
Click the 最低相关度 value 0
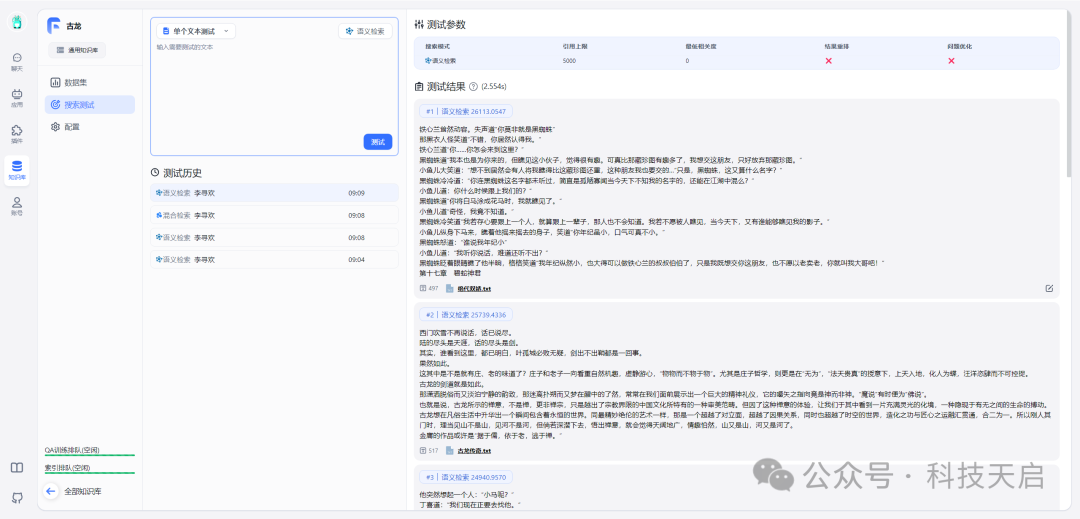point(687,61)
